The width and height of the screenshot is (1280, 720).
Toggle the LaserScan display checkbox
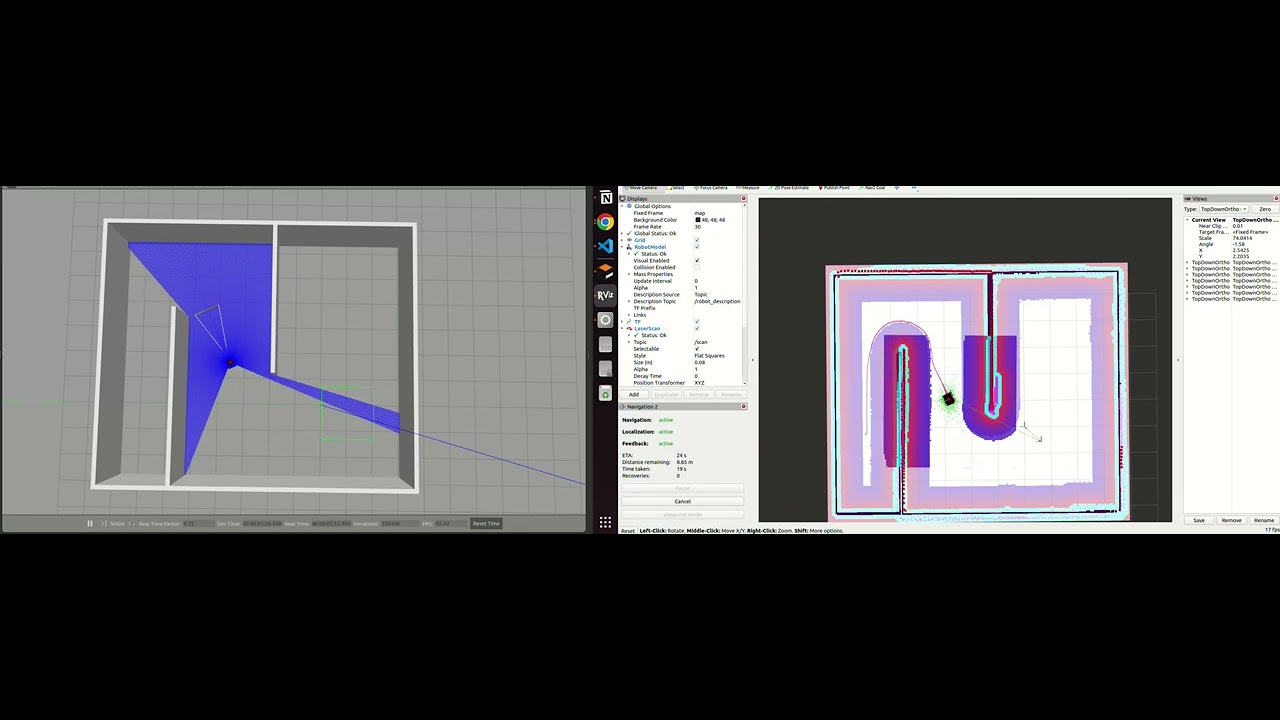click(x=697, y=329)
